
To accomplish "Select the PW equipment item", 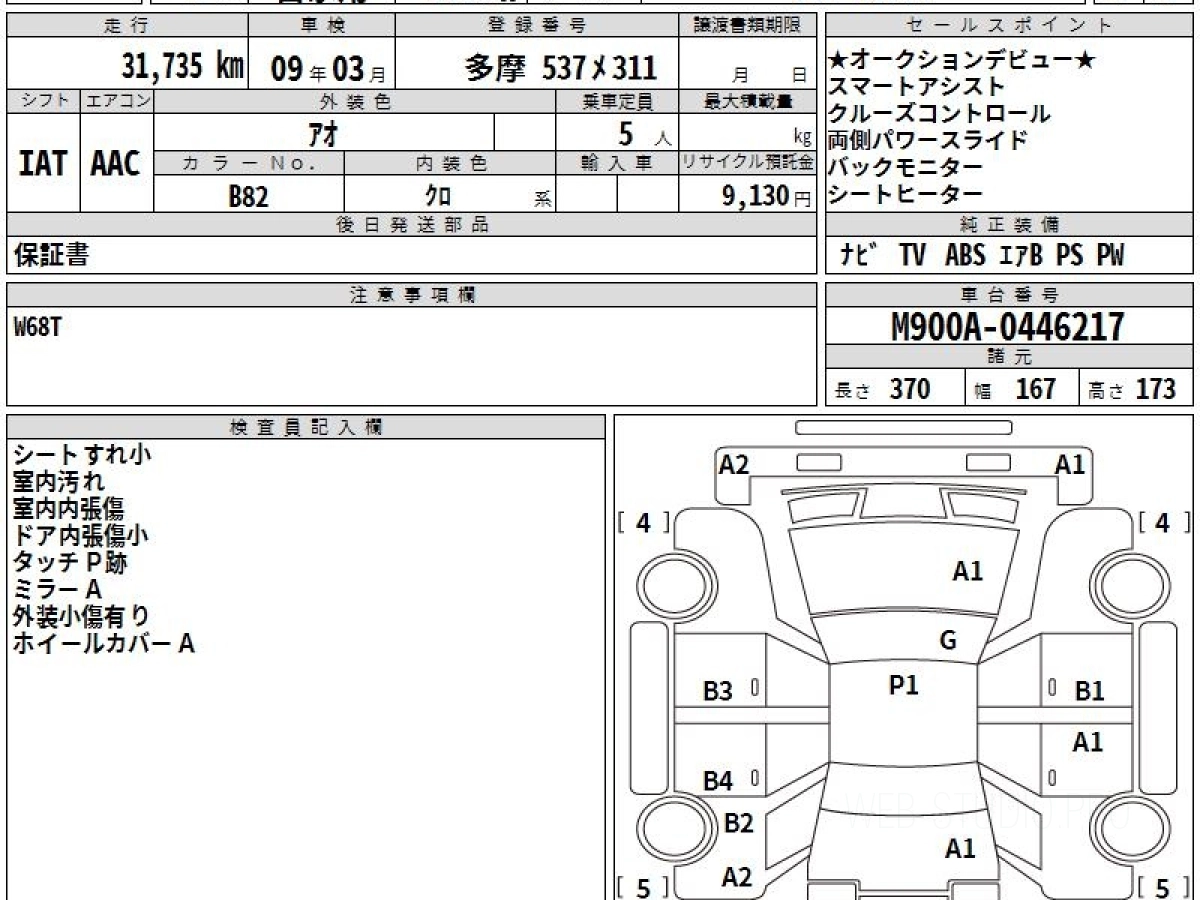I will point(1110,256).
